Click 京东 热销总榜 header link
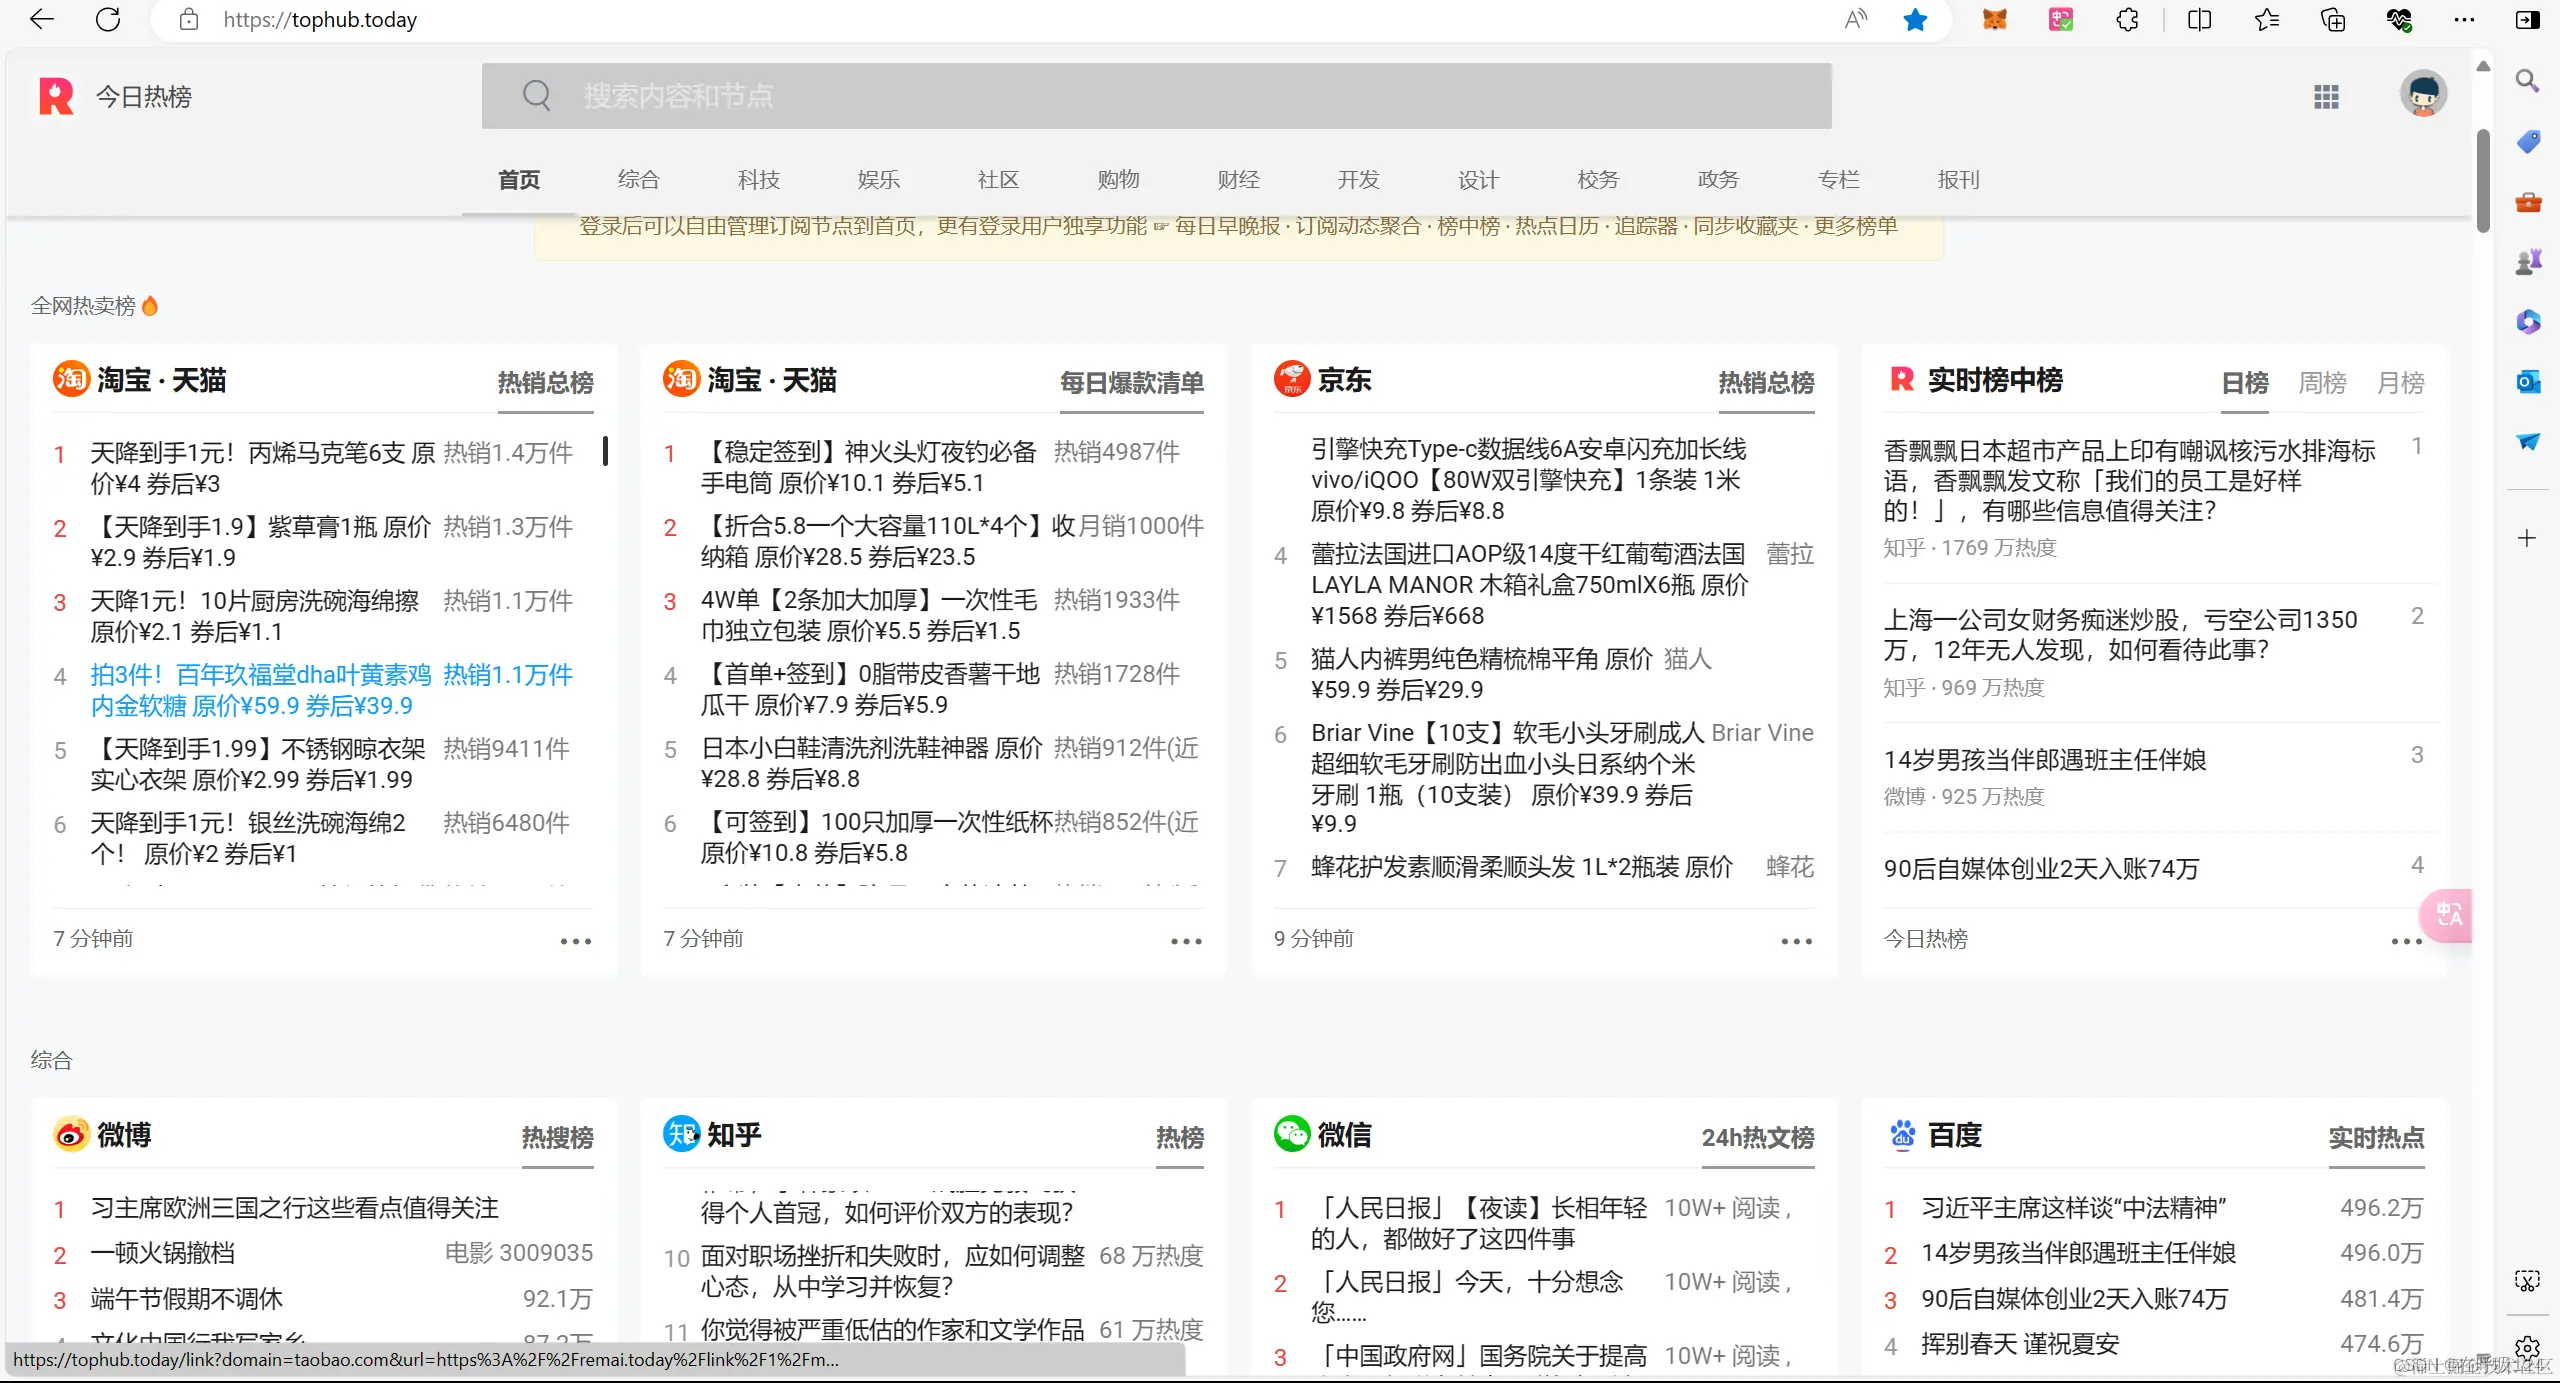Viewport: 2560px width, 1383px height. point(1766,383)
